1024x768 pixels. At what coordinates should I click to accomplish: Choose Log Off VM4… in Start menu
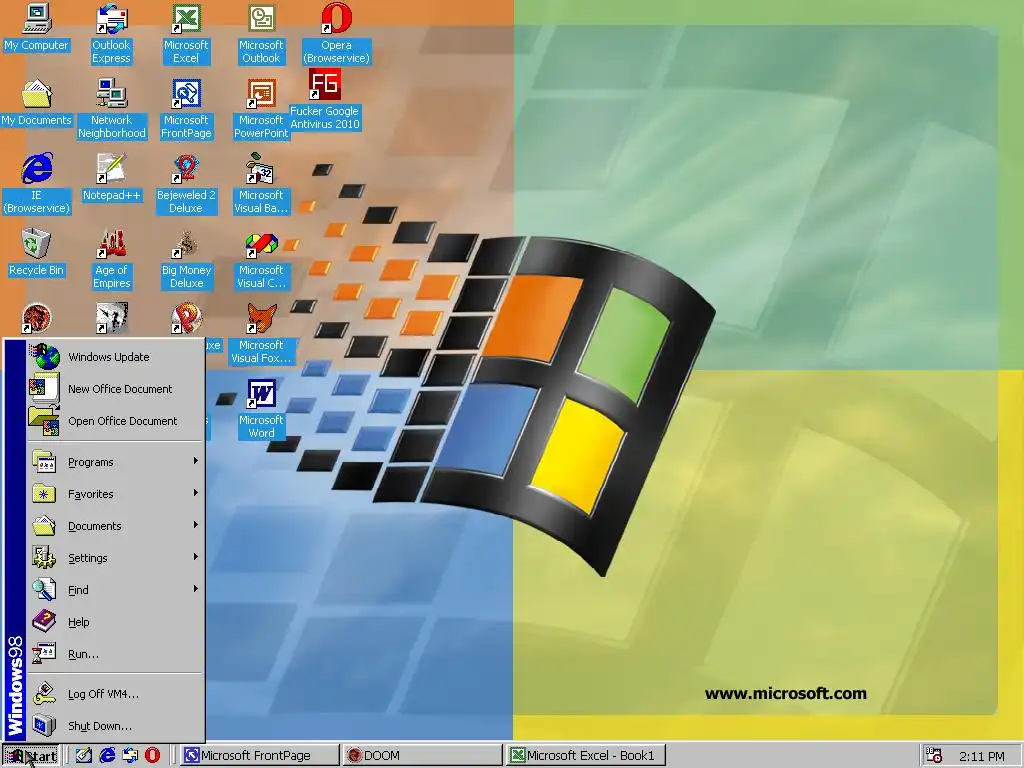pyautogui.click(x=116, y=694)
